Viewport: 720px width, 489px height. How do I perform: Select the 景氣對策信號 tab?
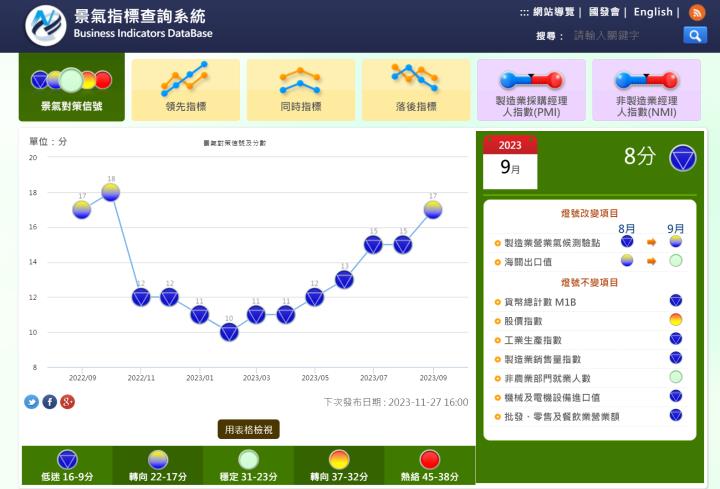tap(72, 87)
